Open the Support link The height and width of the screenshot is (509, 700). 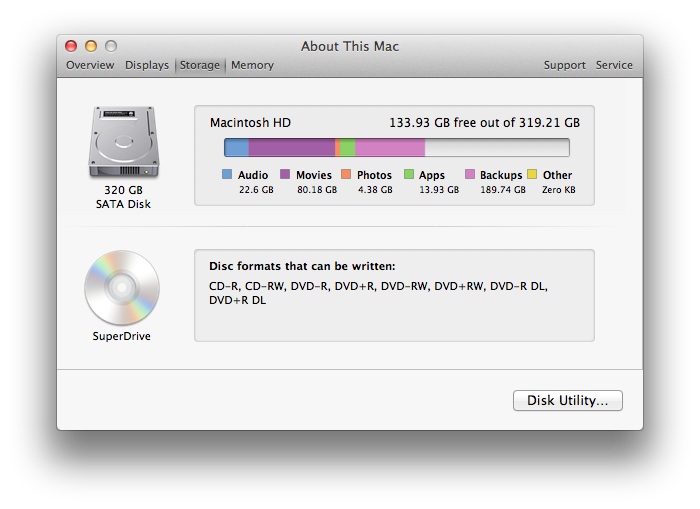coord(564,65)
